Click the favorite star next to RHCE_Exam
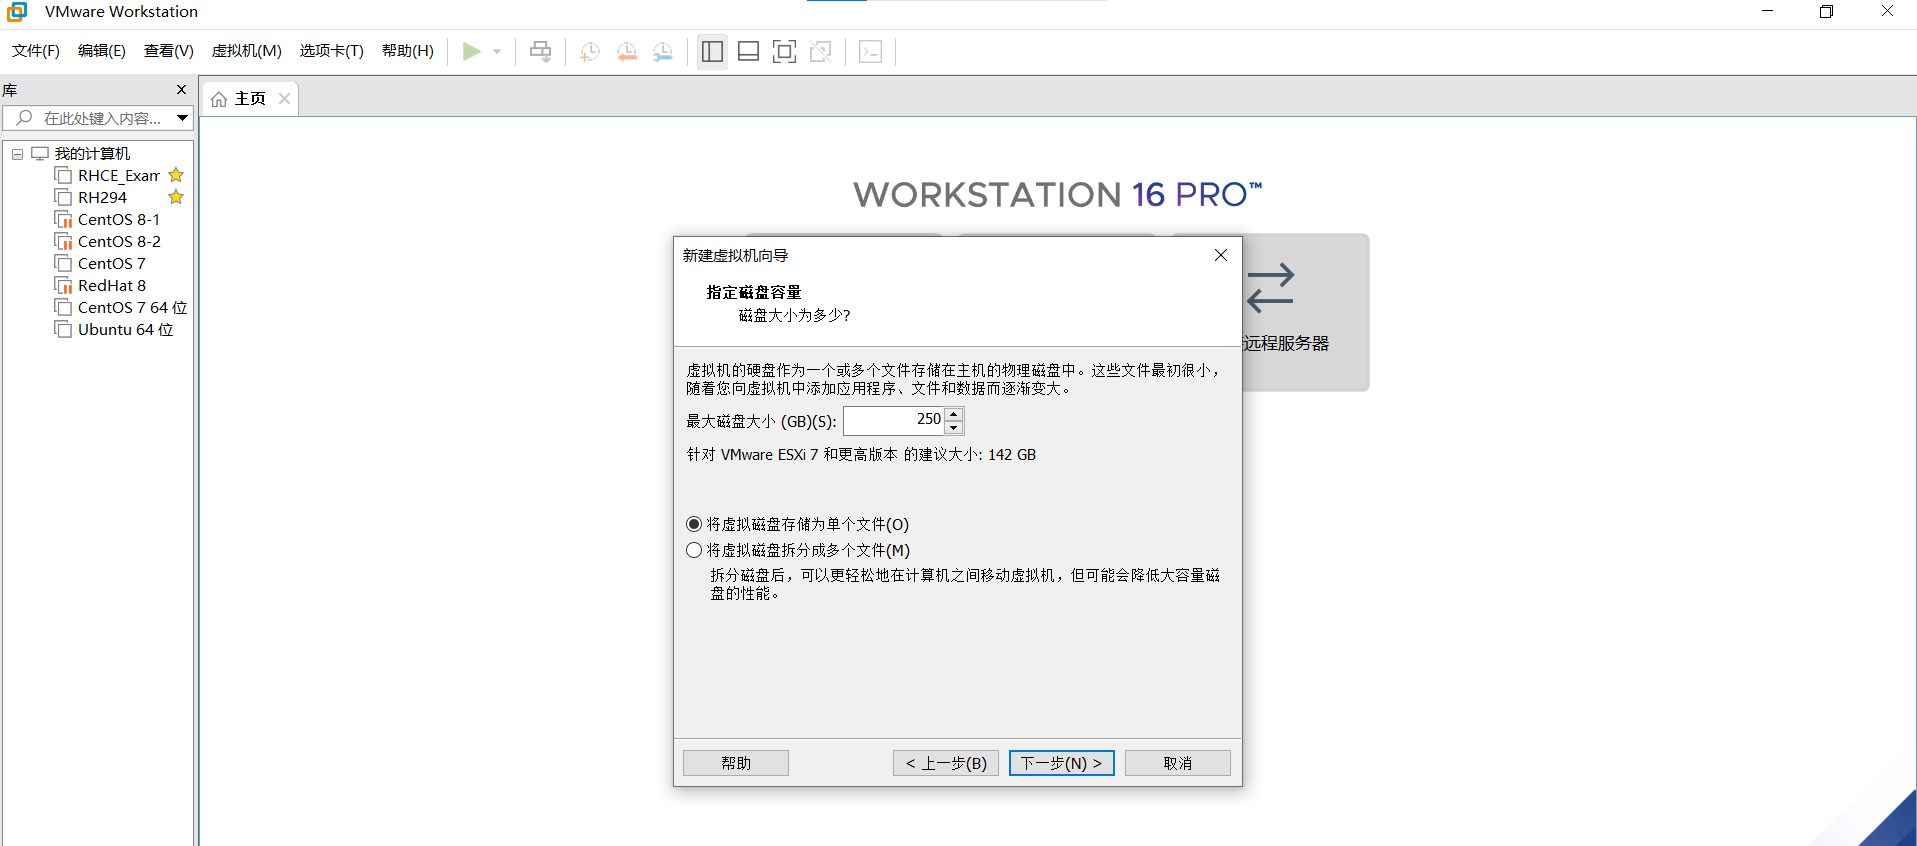This screenshot has height=846, width=1917. coord(176,175)
